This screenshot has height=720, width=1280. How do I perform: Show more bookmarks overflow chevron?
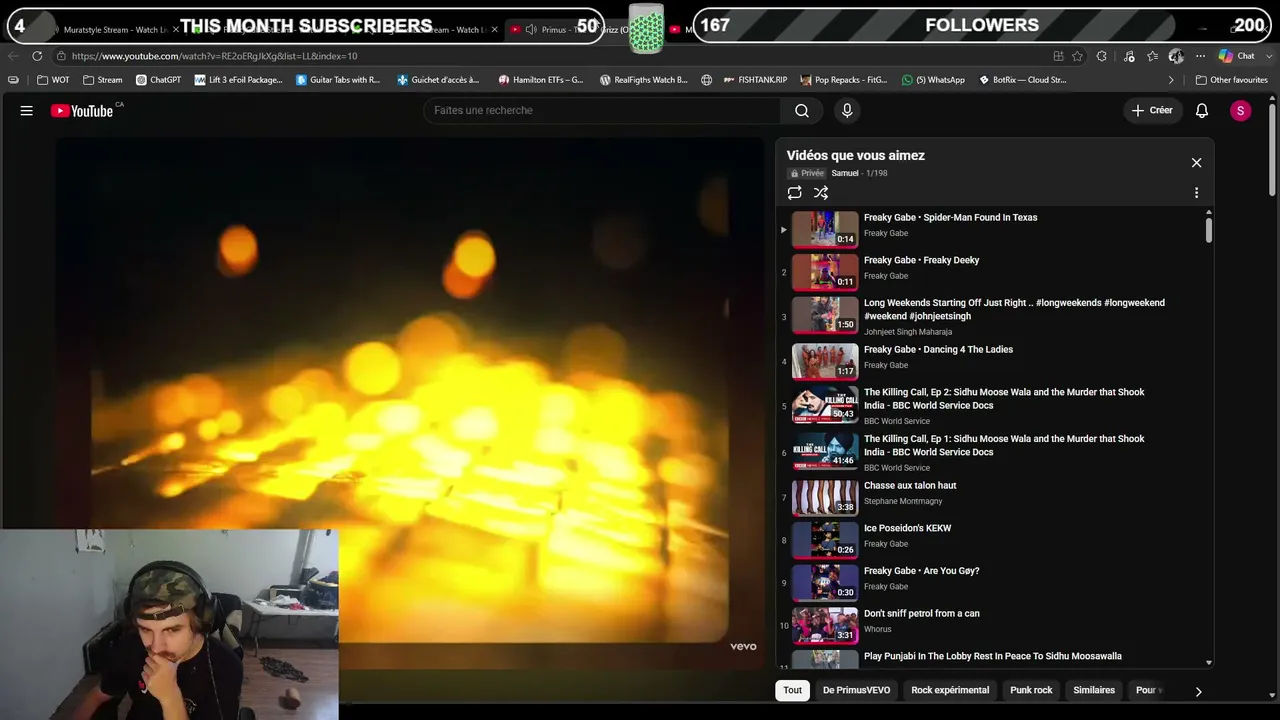(x=1171, y=80)
